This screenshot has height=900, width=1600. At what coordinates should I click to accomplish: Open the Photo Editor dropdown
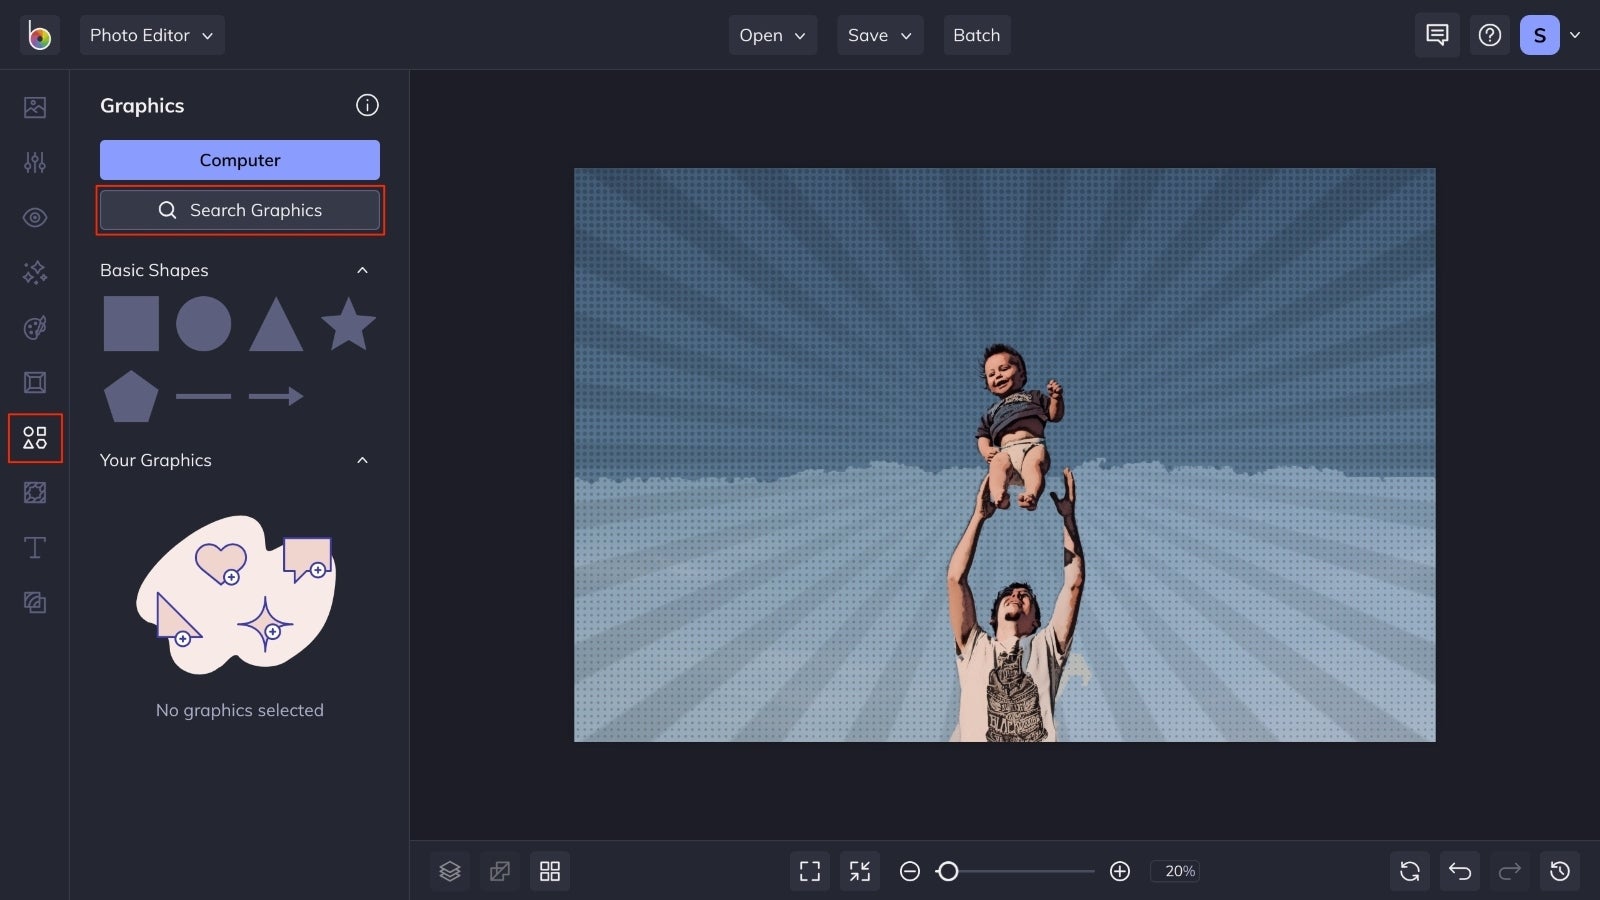[x=151, y=35]
